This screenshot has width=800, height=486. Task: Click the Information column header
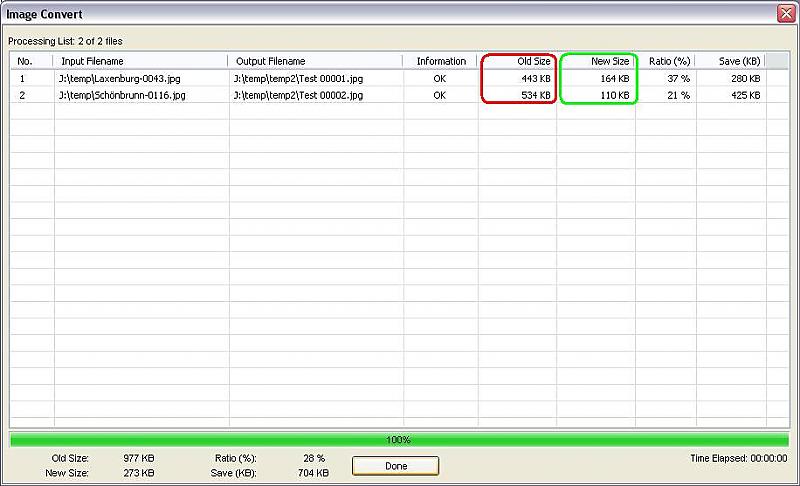[x=441, y=61]
